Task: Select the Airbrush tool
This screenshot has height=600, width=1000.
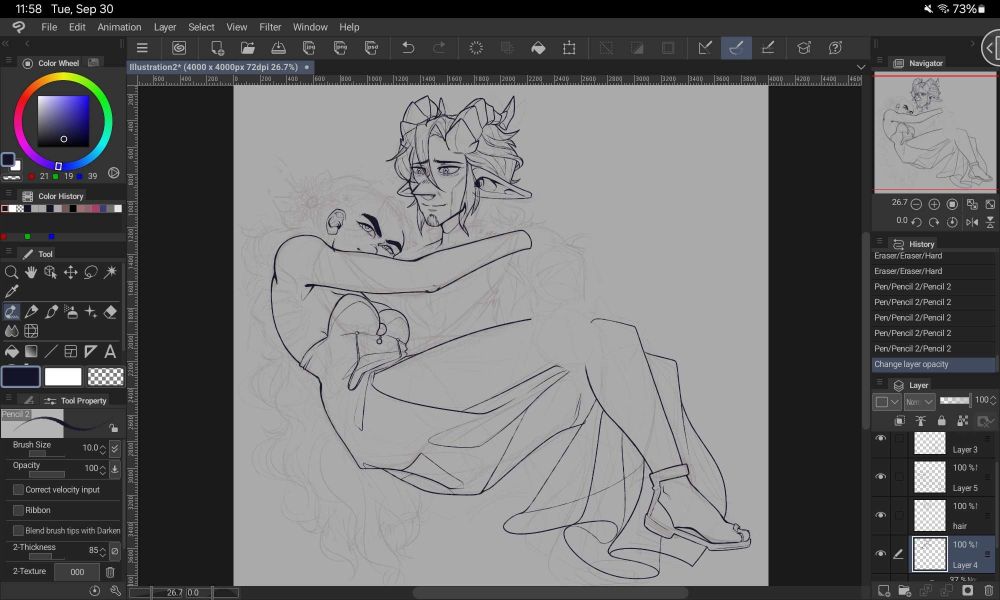Action: [70, 312]
